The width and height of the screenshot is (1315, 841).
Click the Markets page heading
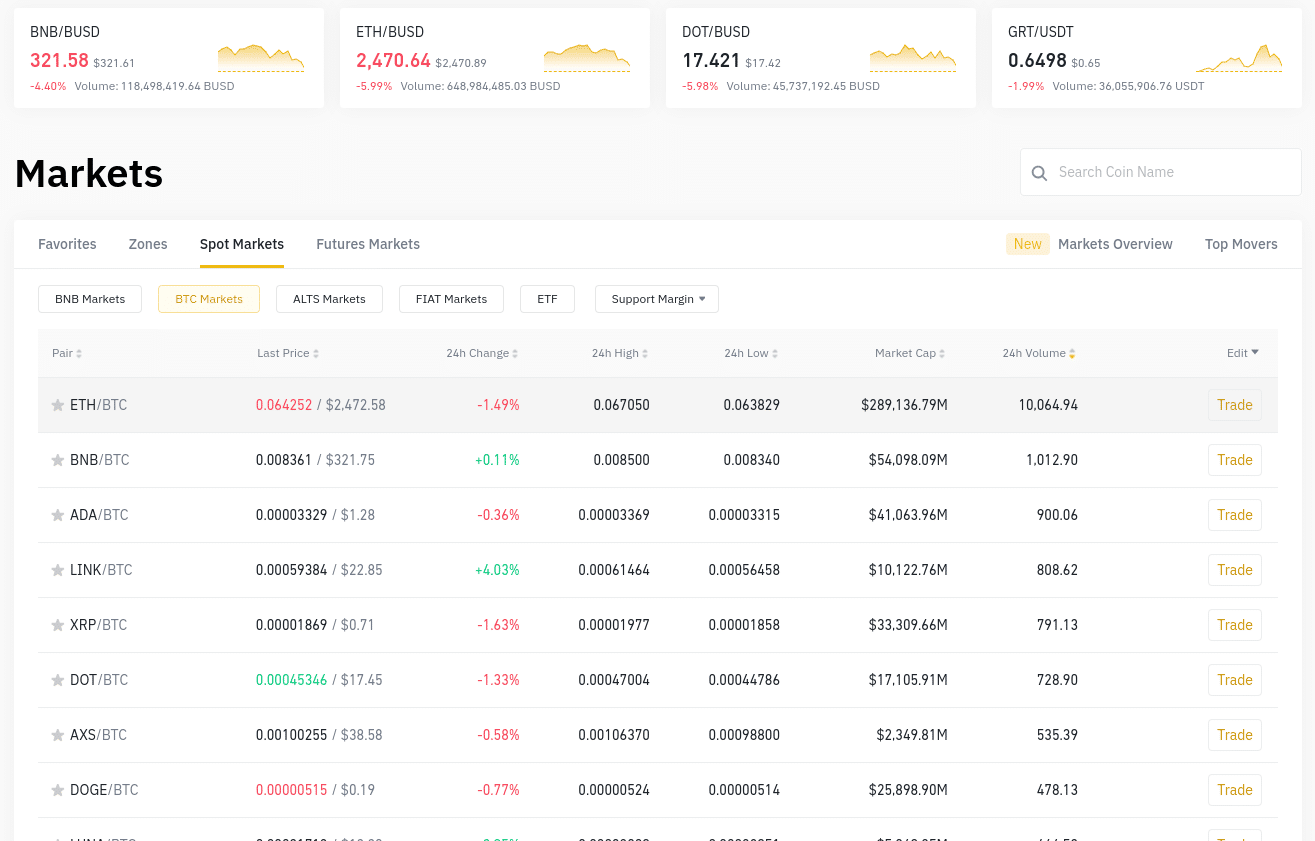[89, 173]
